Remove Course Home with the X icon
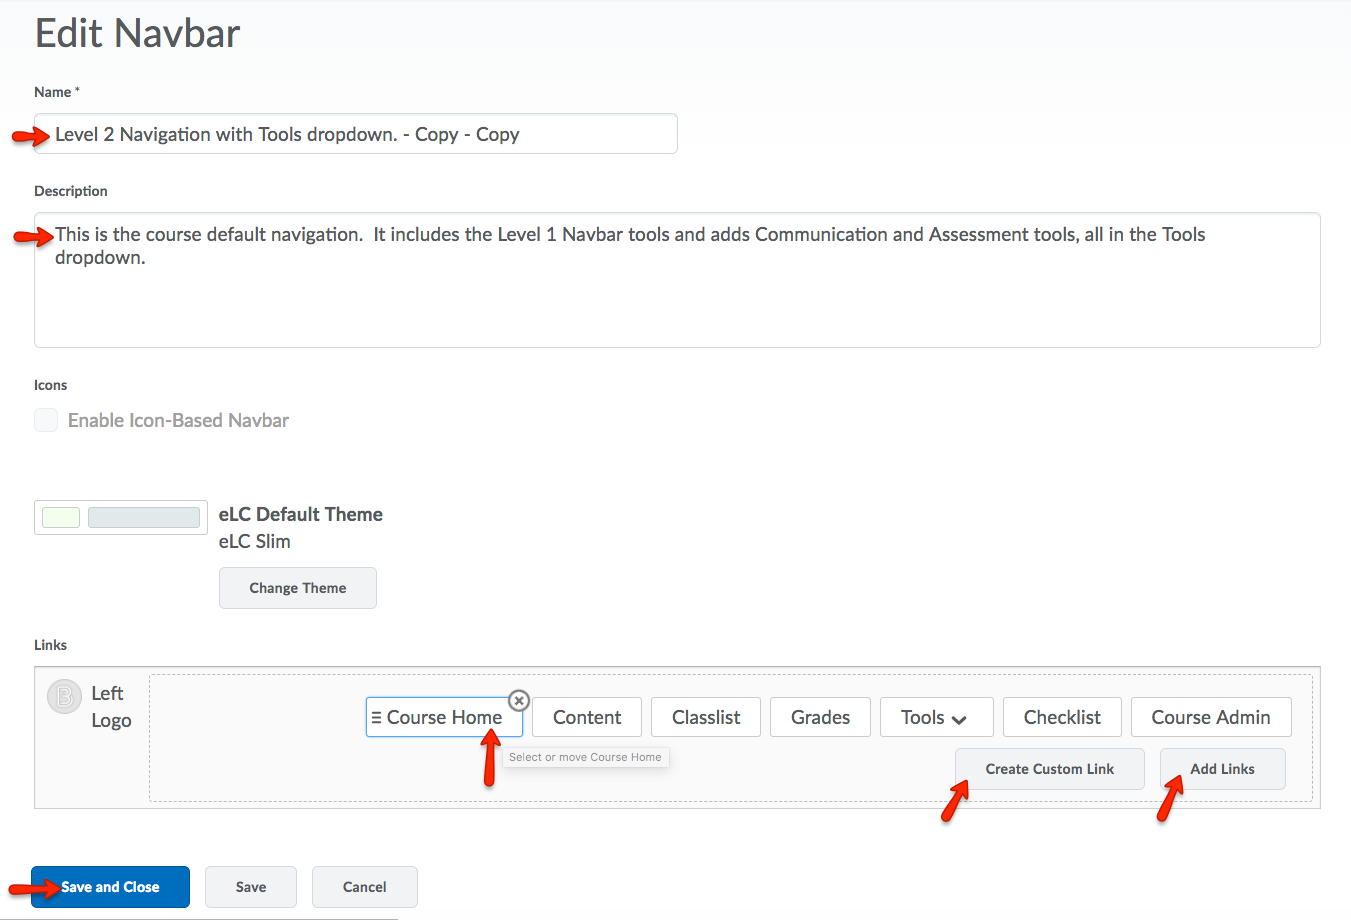 (x=518, y=701)
